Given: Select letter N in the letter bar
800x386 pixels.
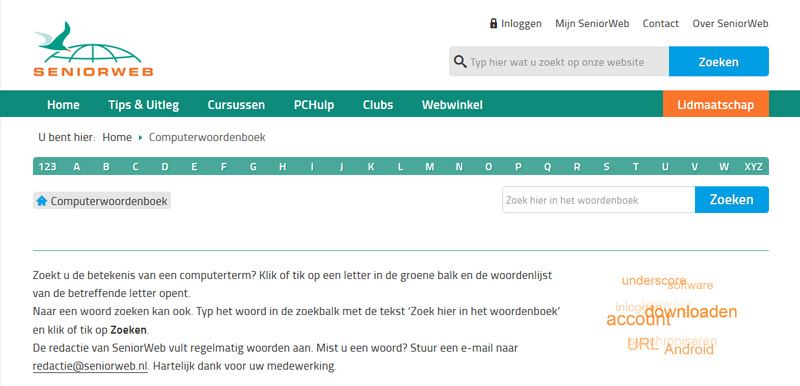Looking at the screenshot, I should point(459,167).
